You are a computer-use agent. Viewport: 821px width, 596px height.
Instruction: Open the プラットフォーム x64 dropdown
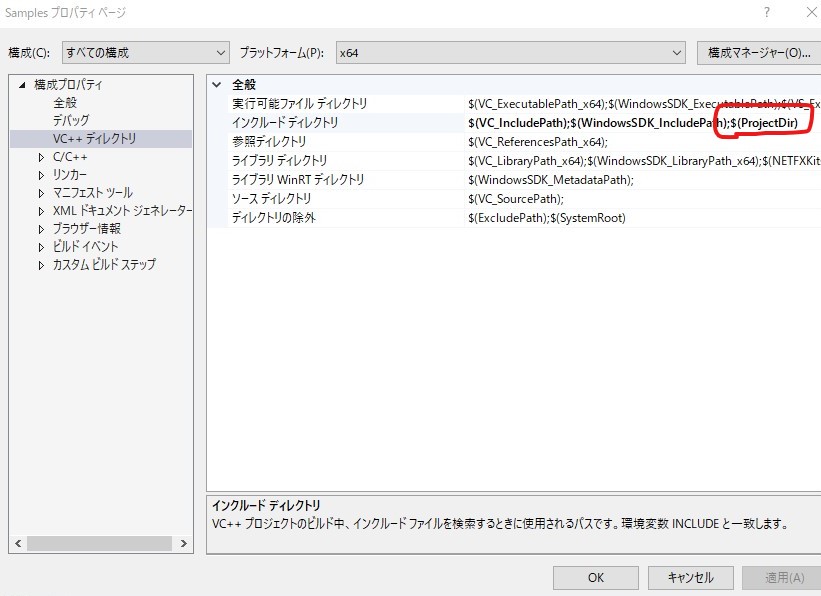(511, 53)
